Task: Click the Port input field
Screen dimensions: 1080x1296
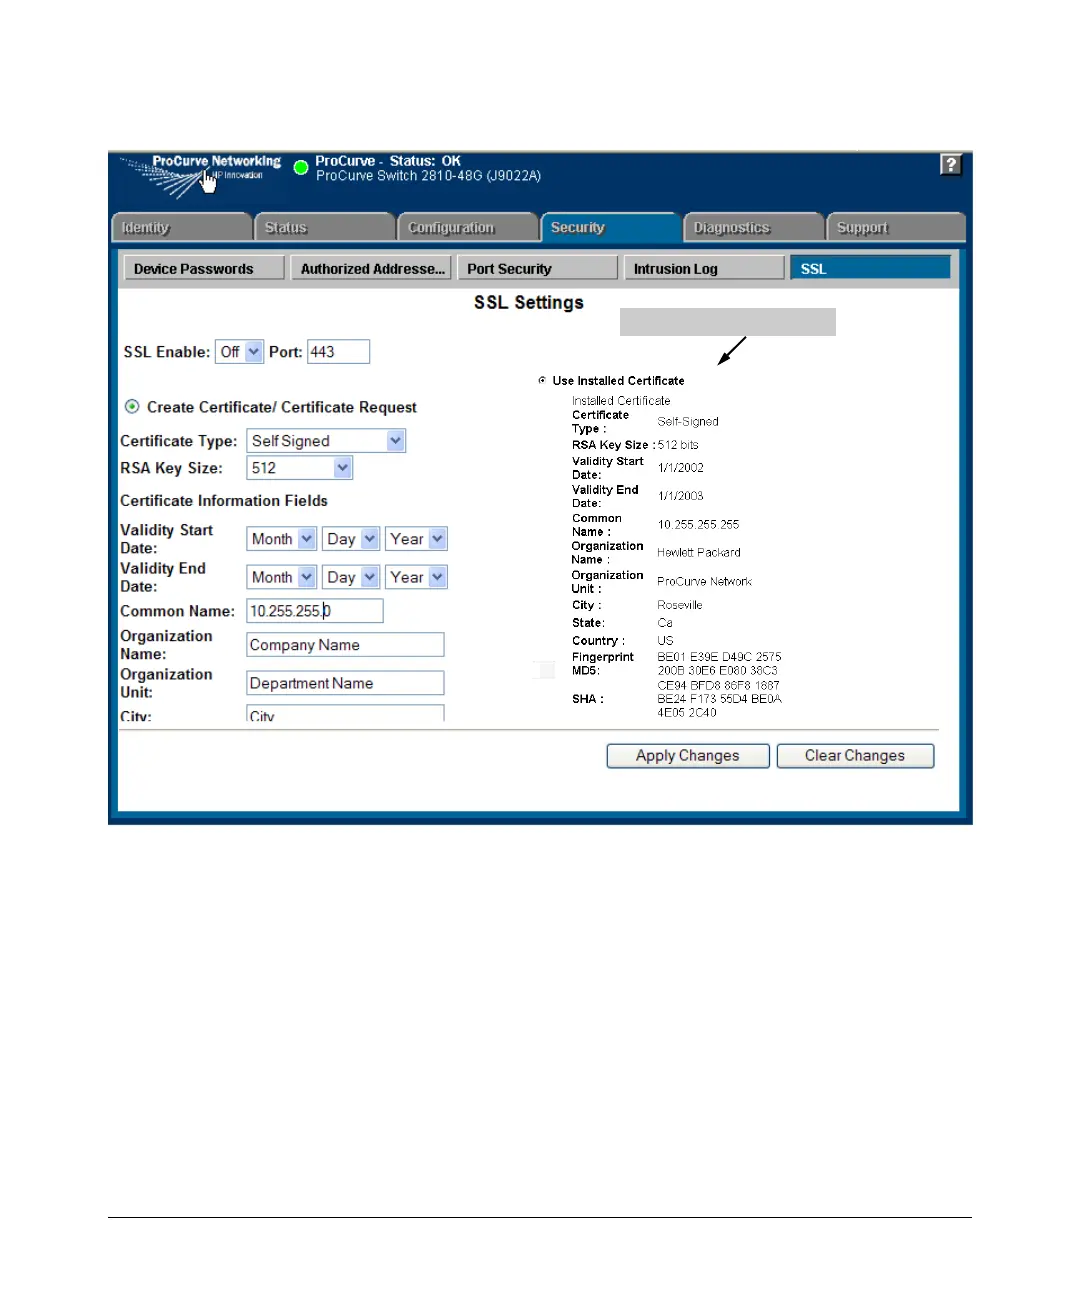Action: tap(338, 352)
